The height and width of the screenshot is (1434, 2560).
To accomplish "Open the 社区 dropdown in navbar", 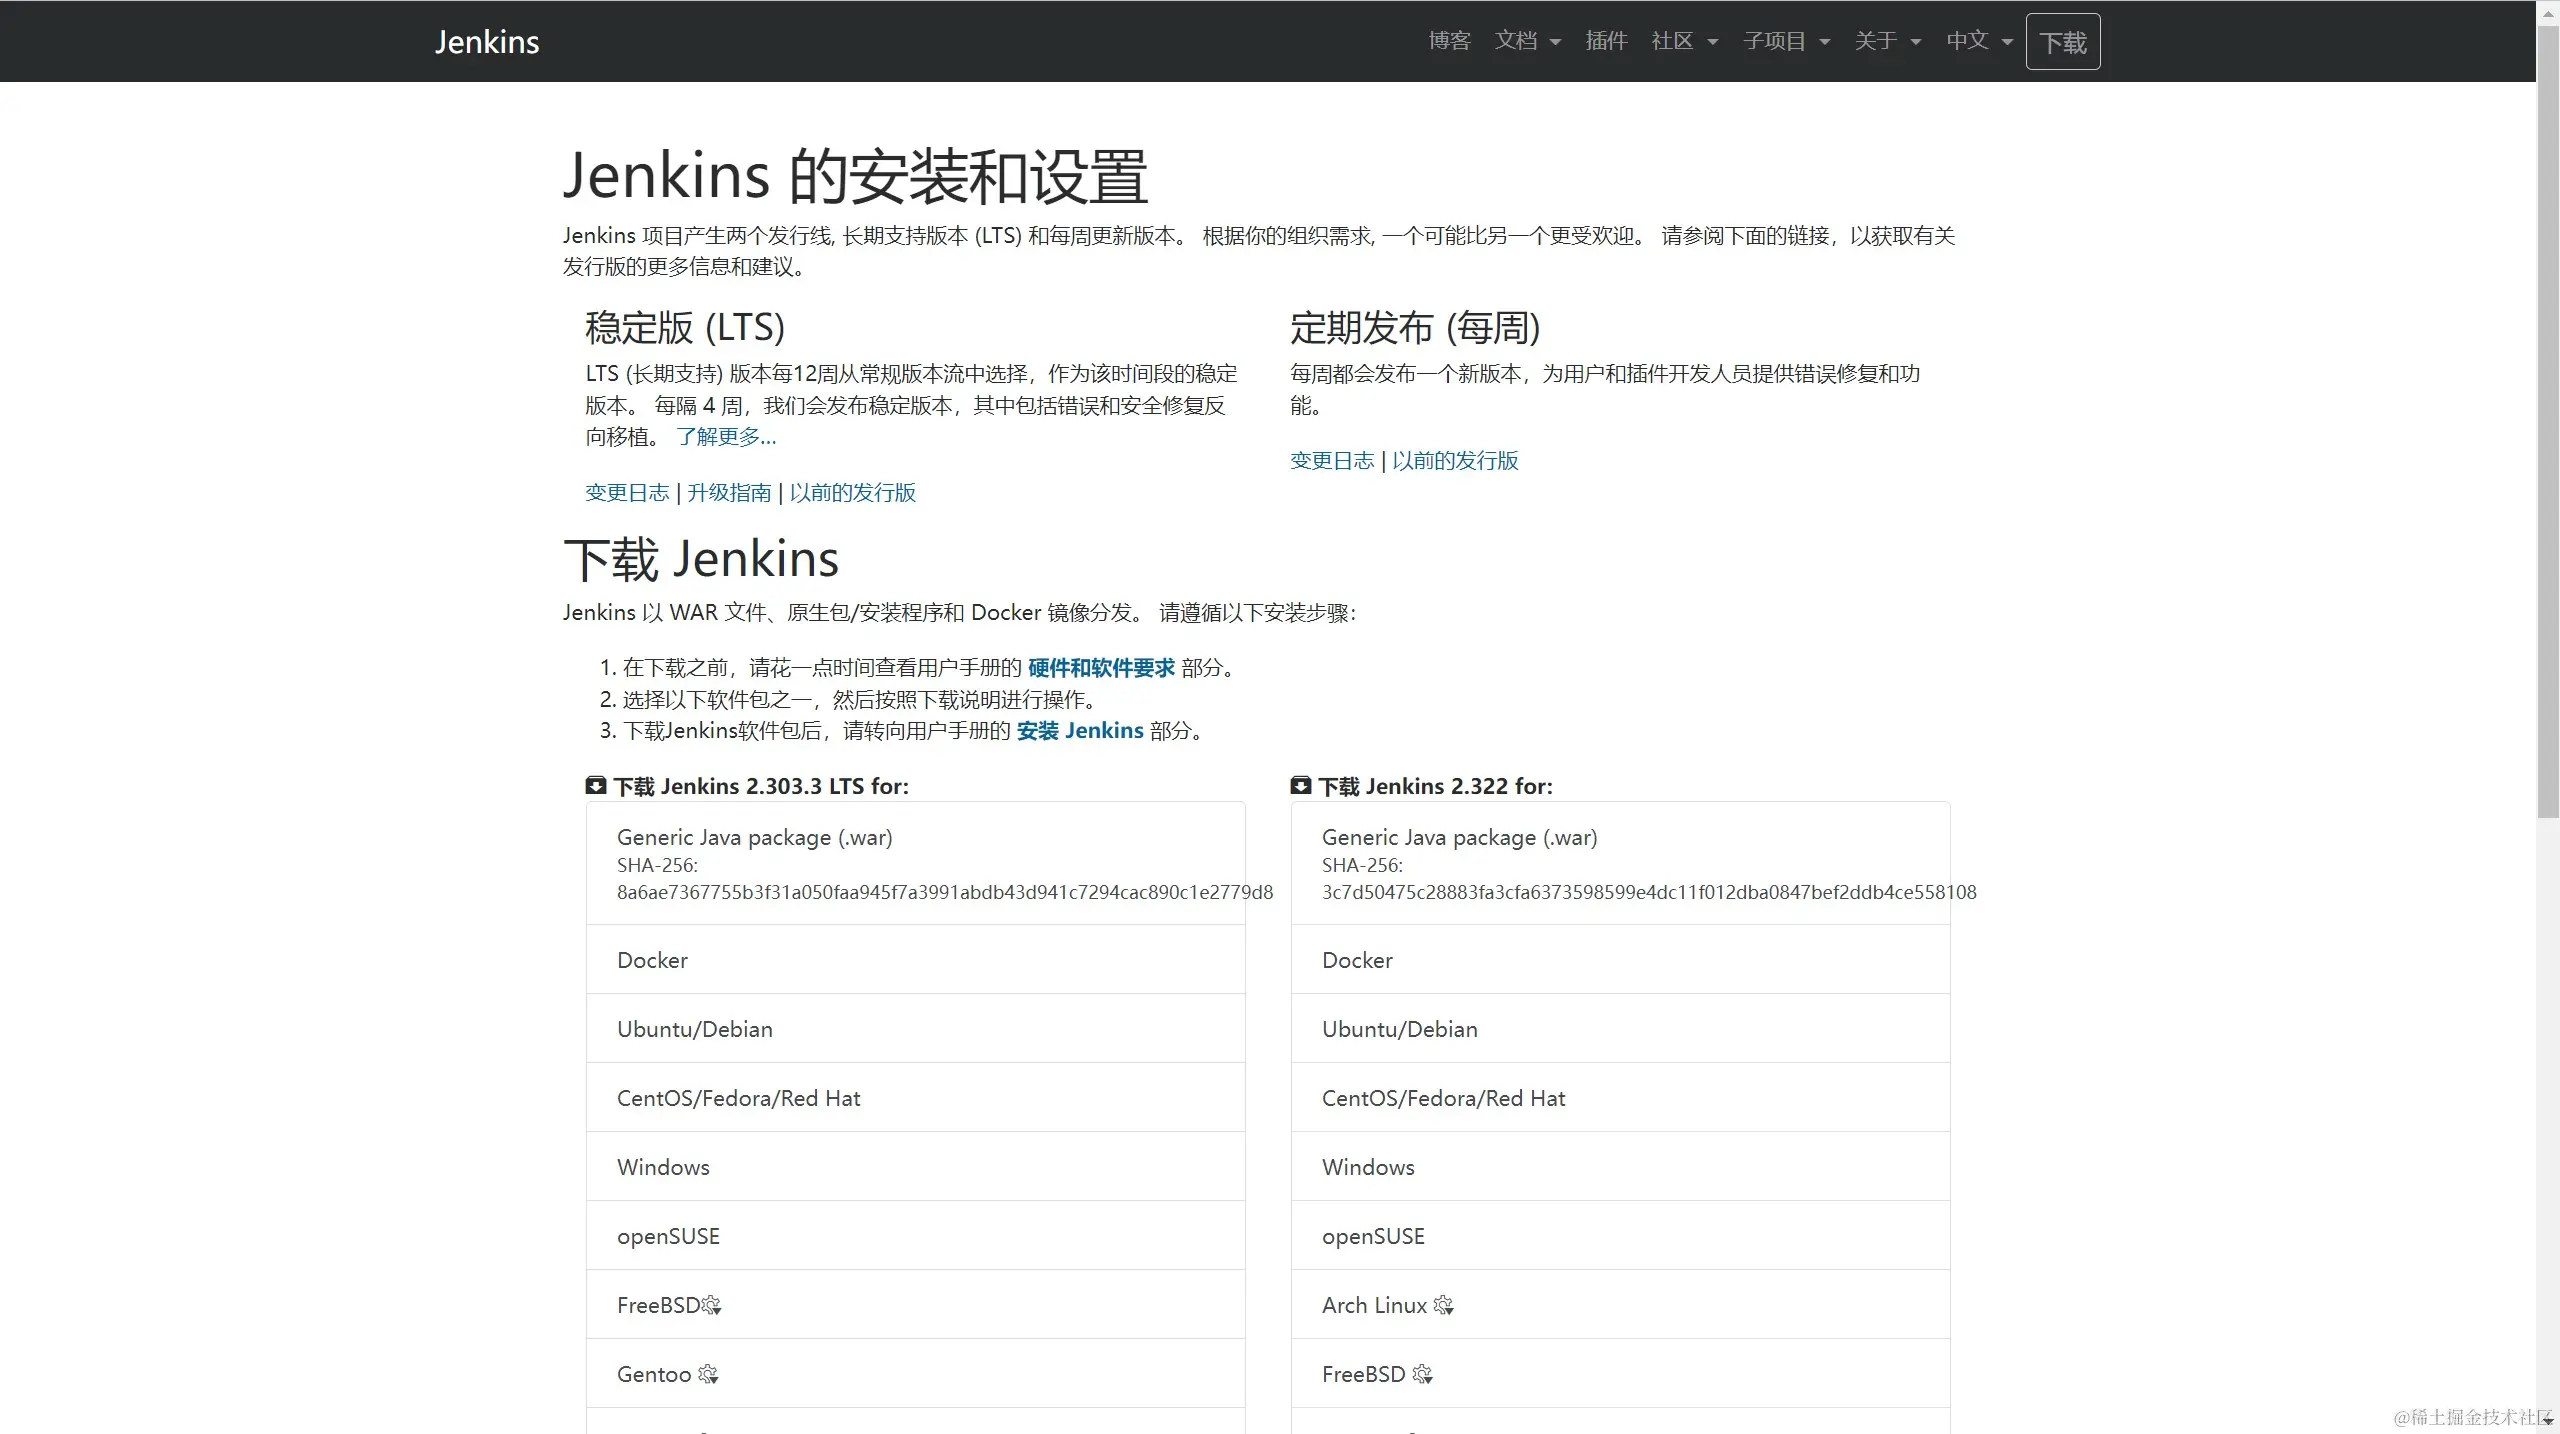I will 1684,41.
